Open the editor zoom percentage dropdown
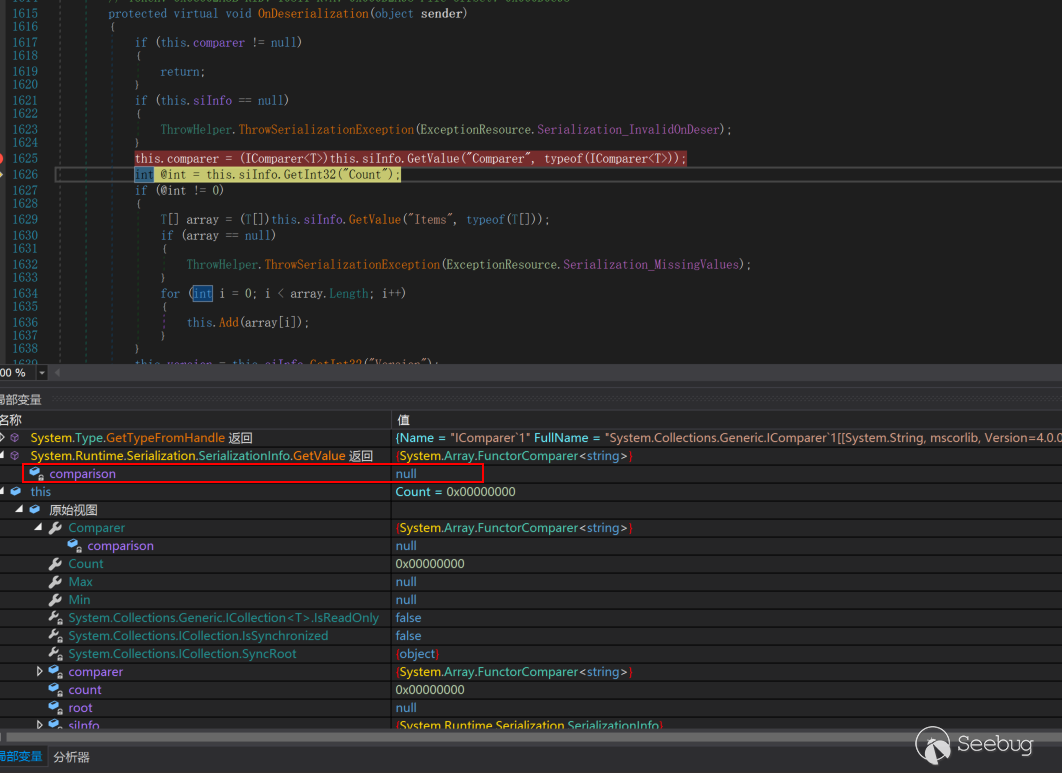The image size is (1062, 773). pos(41,373)
